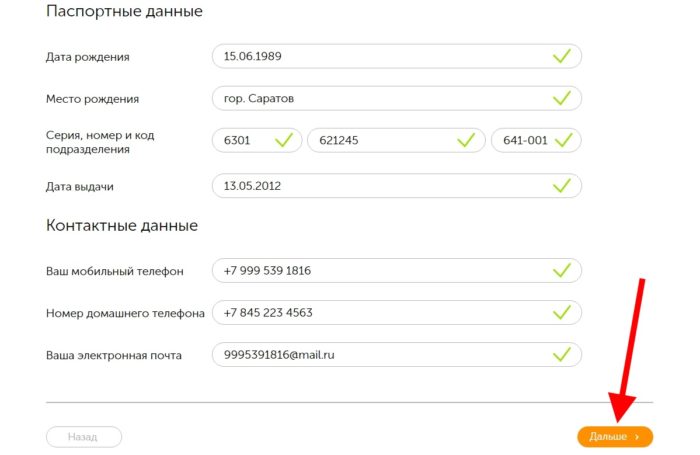Click the checkmark in home phone field
Screen dimensions: 700x455
click(562, 313)
